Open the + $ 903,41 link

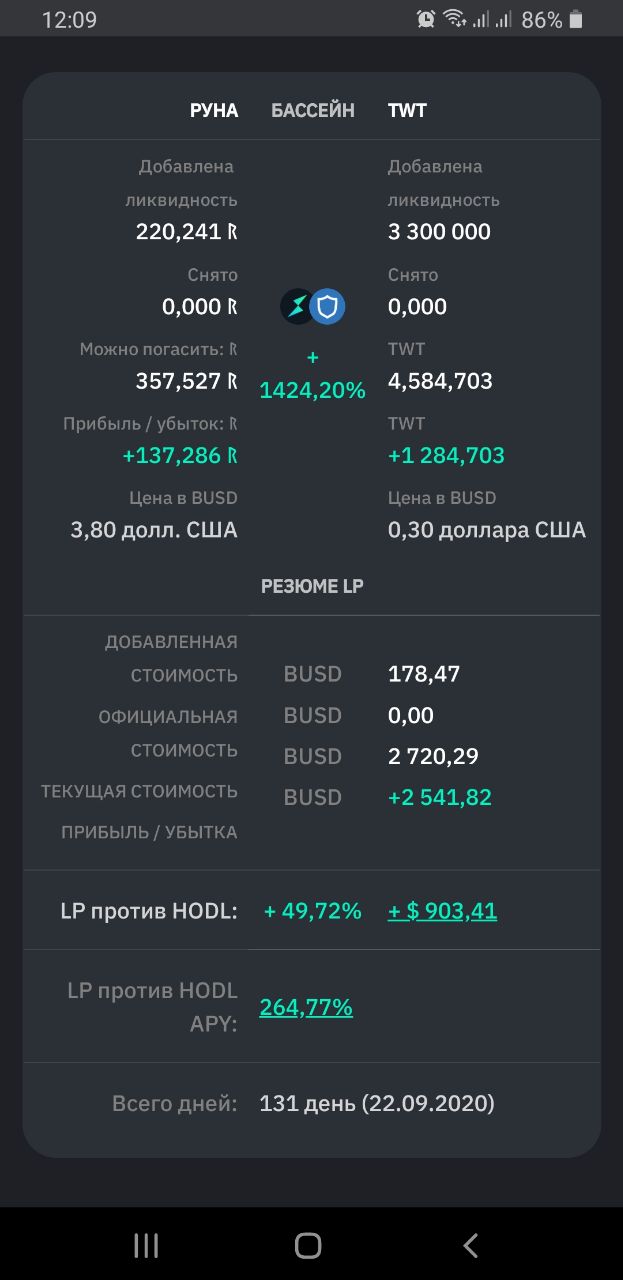442,911
